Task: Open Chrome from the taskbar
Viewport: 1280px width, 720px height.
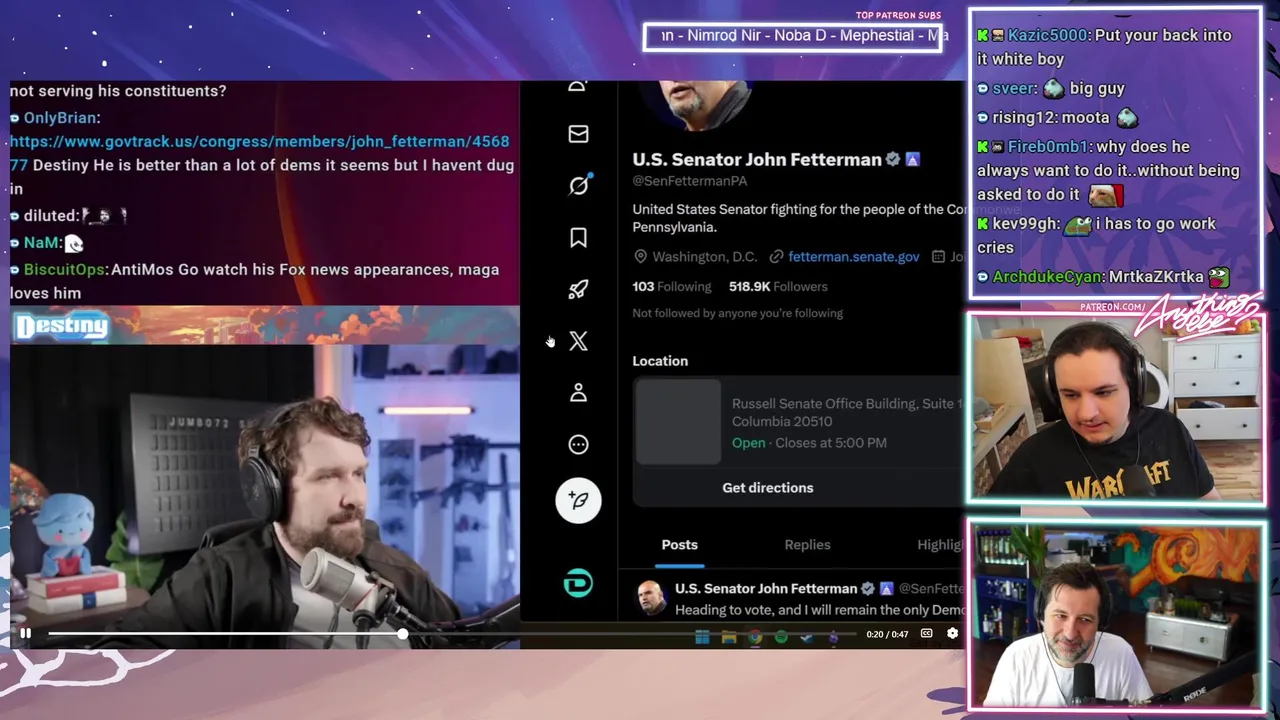Action: pos(755,637)
